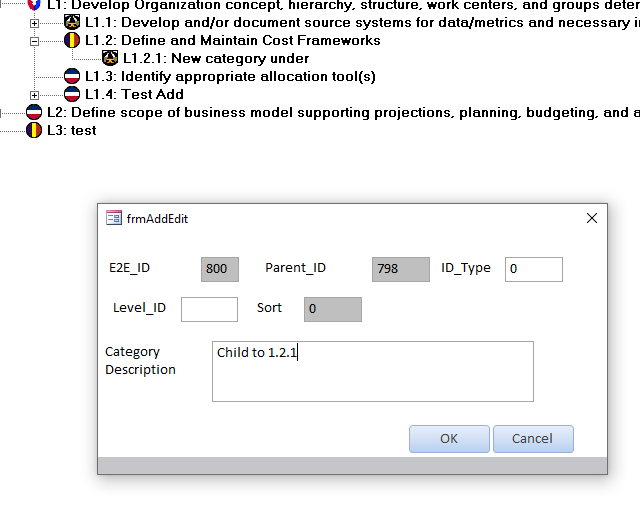Close the frmAddEdit window
This screenshot has width=640, height=509.
click(592, 218)
